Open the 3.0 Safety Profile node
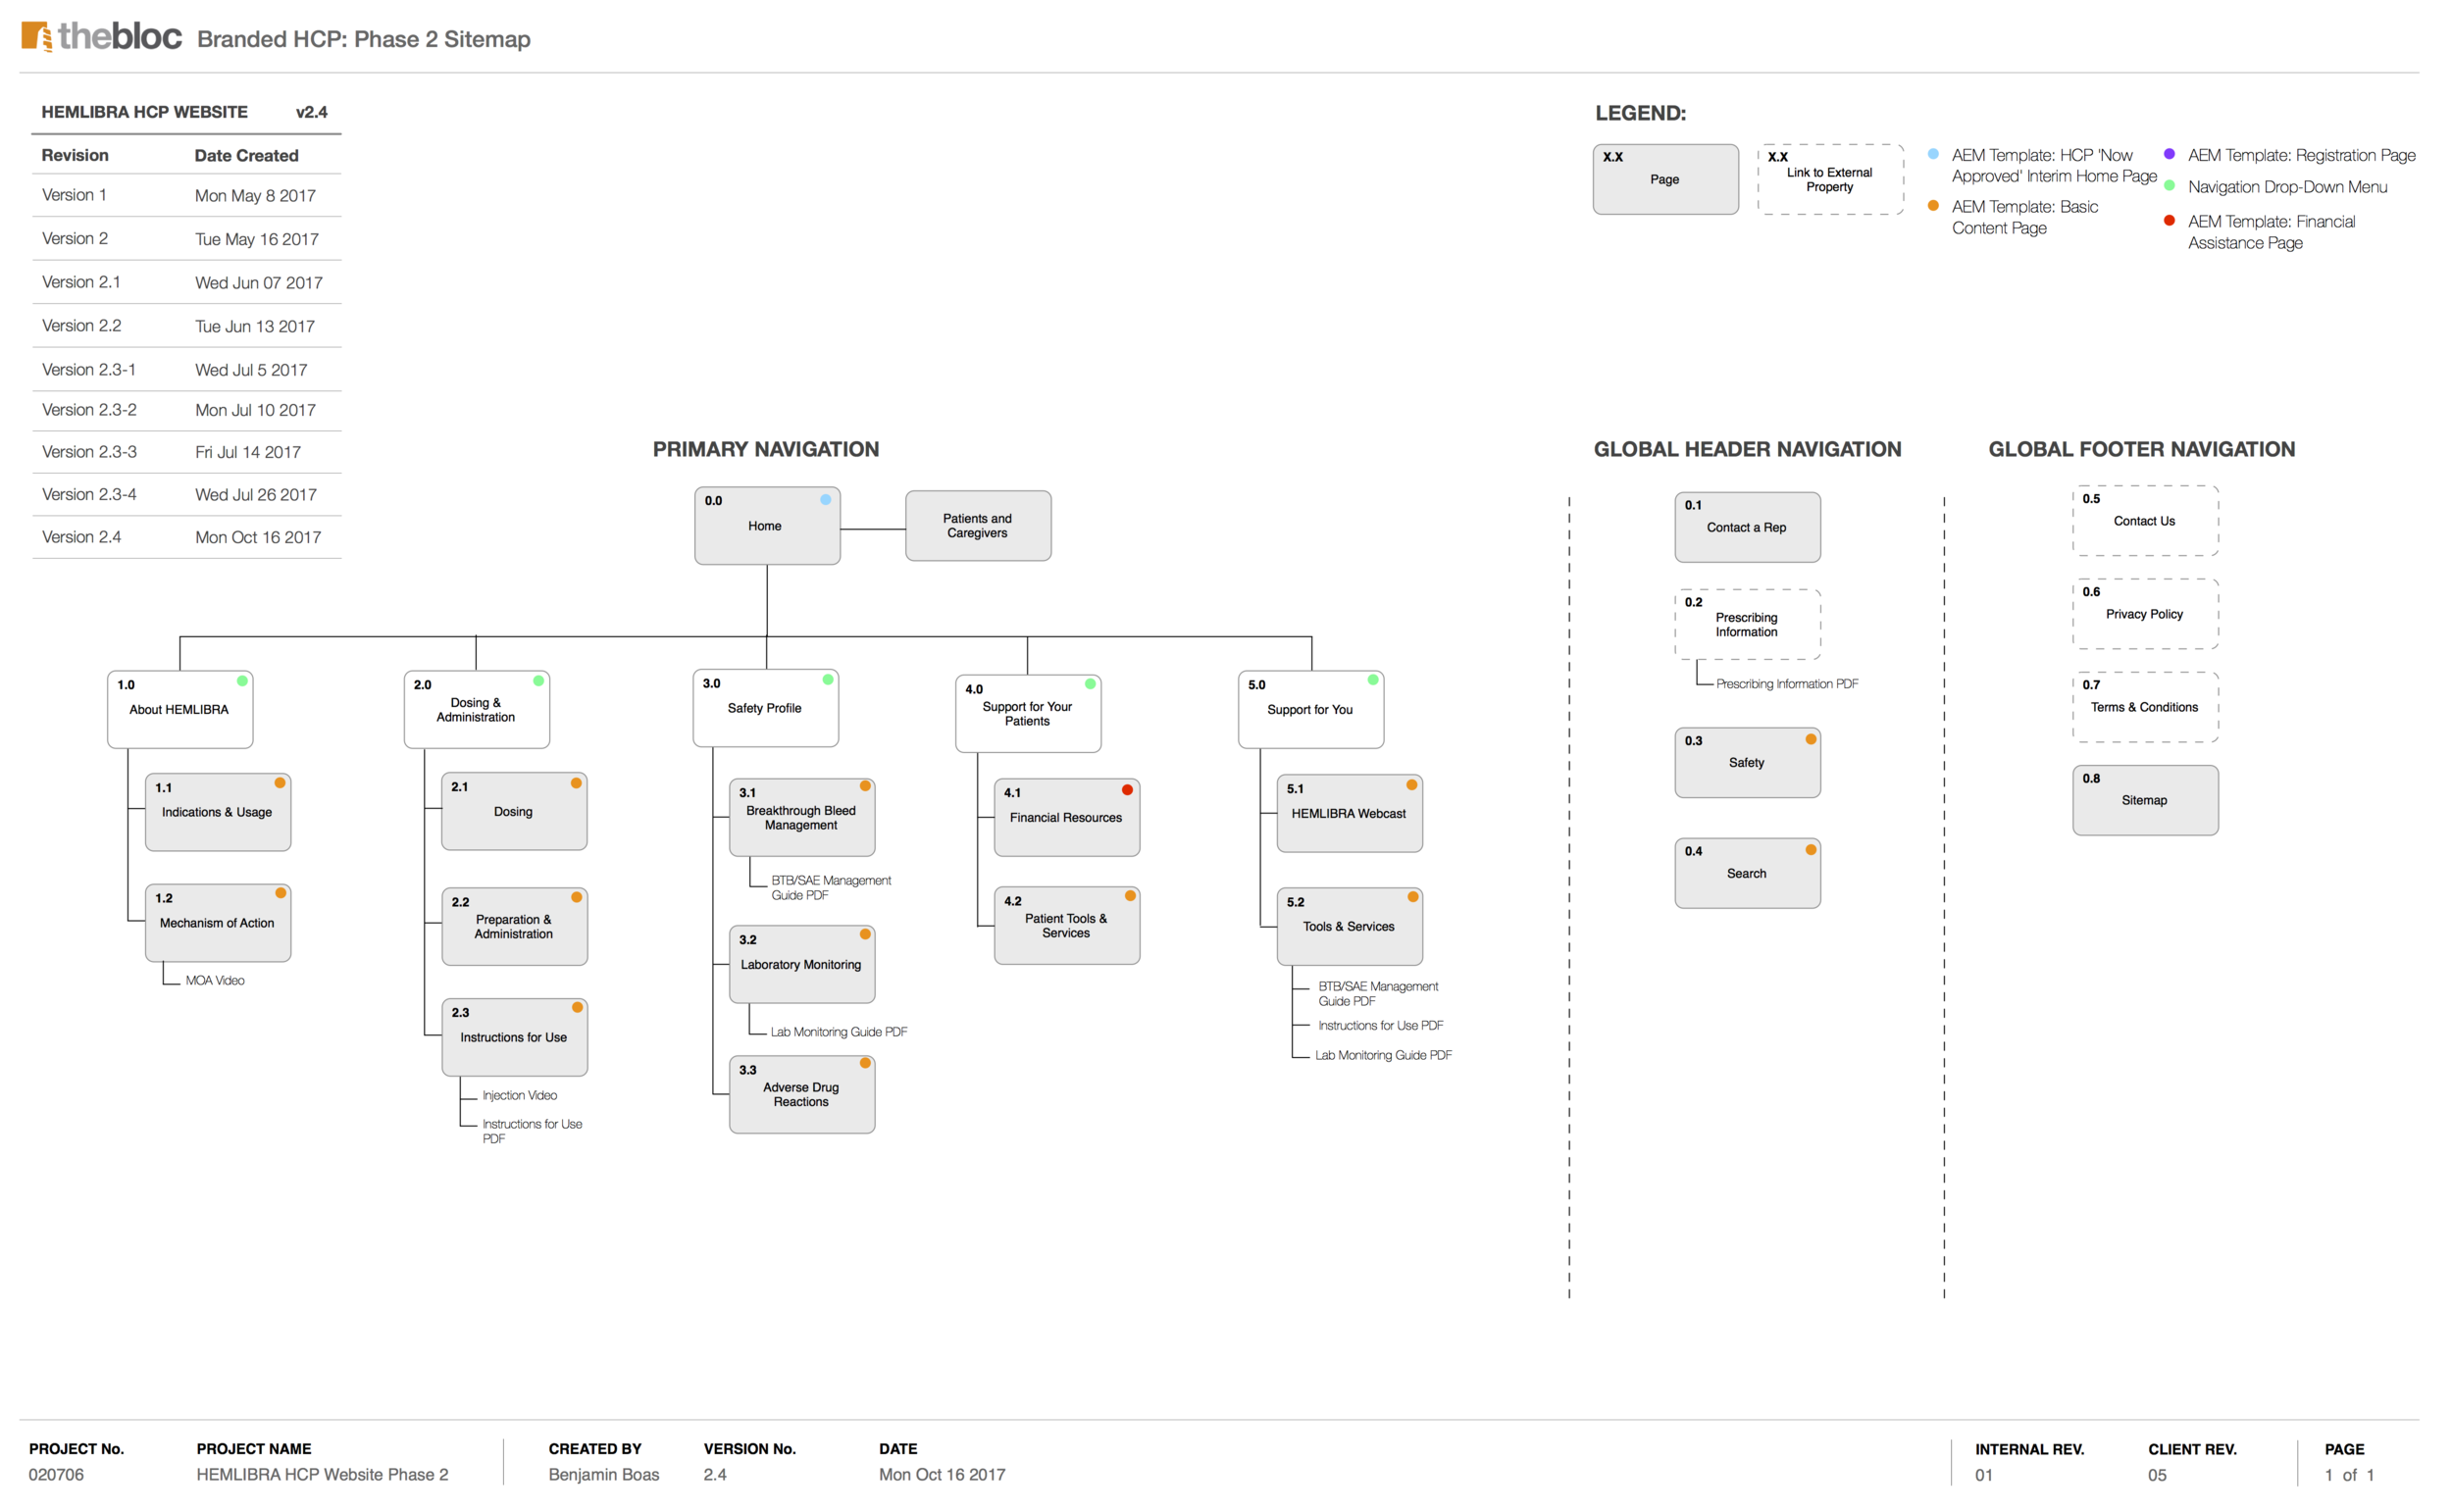Image resolution: width=2452 pixels, height=1512 pixels. tap(766, 709)
